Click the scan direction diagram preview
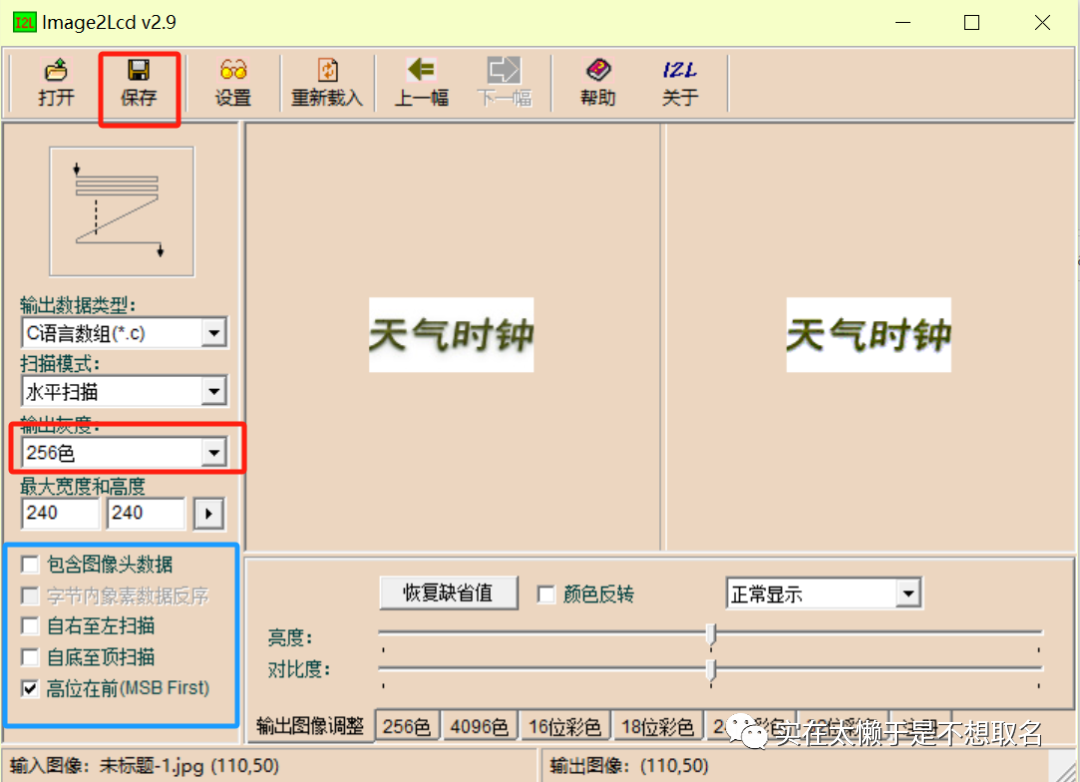Screen dimensions: 1080x782 point(121,211)
